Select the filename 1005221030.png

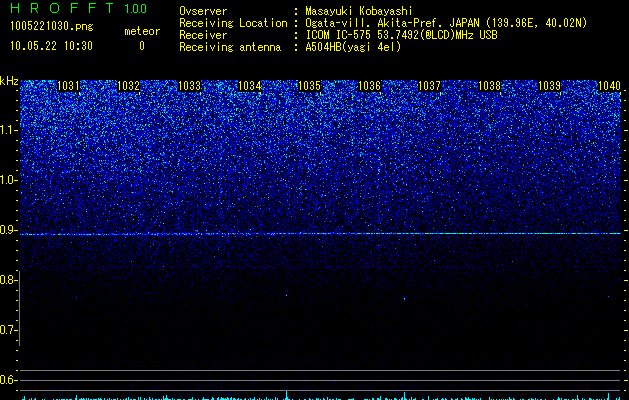point(52,26)
